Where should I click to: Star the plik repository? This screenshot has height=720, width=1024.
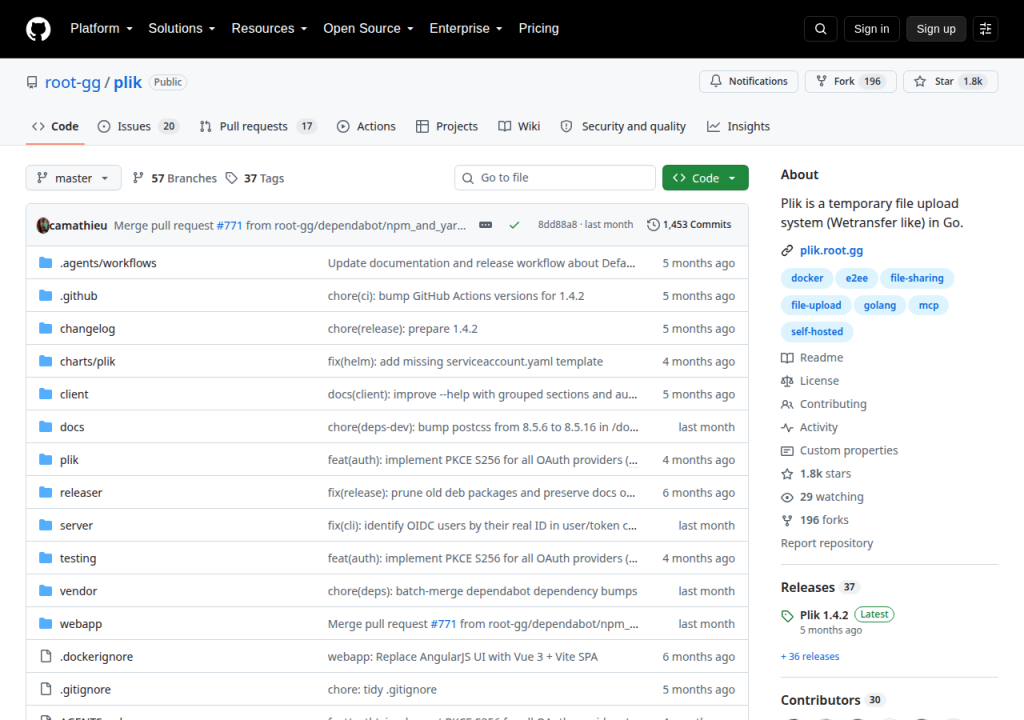pos(950,81)
